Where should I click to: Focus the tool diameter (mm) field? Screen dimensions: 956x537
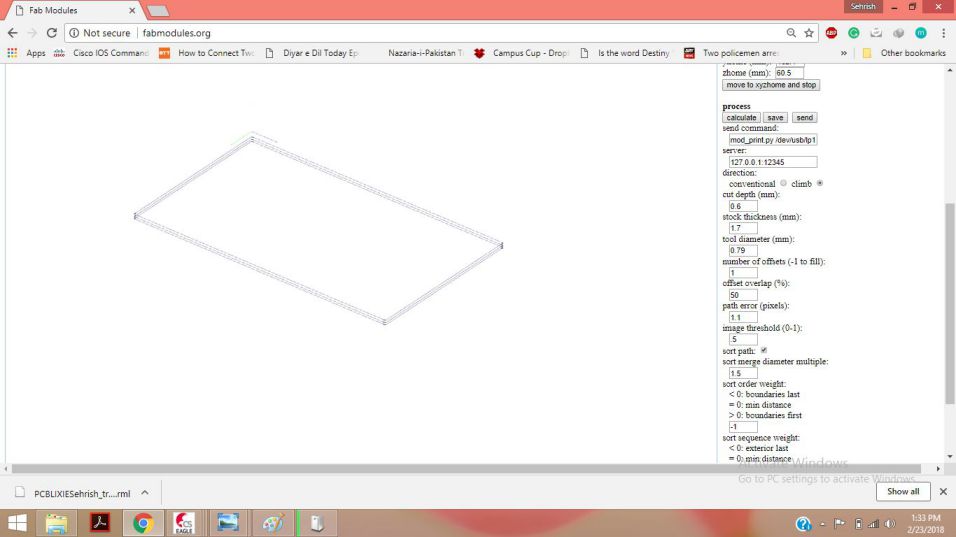(743, 251)
